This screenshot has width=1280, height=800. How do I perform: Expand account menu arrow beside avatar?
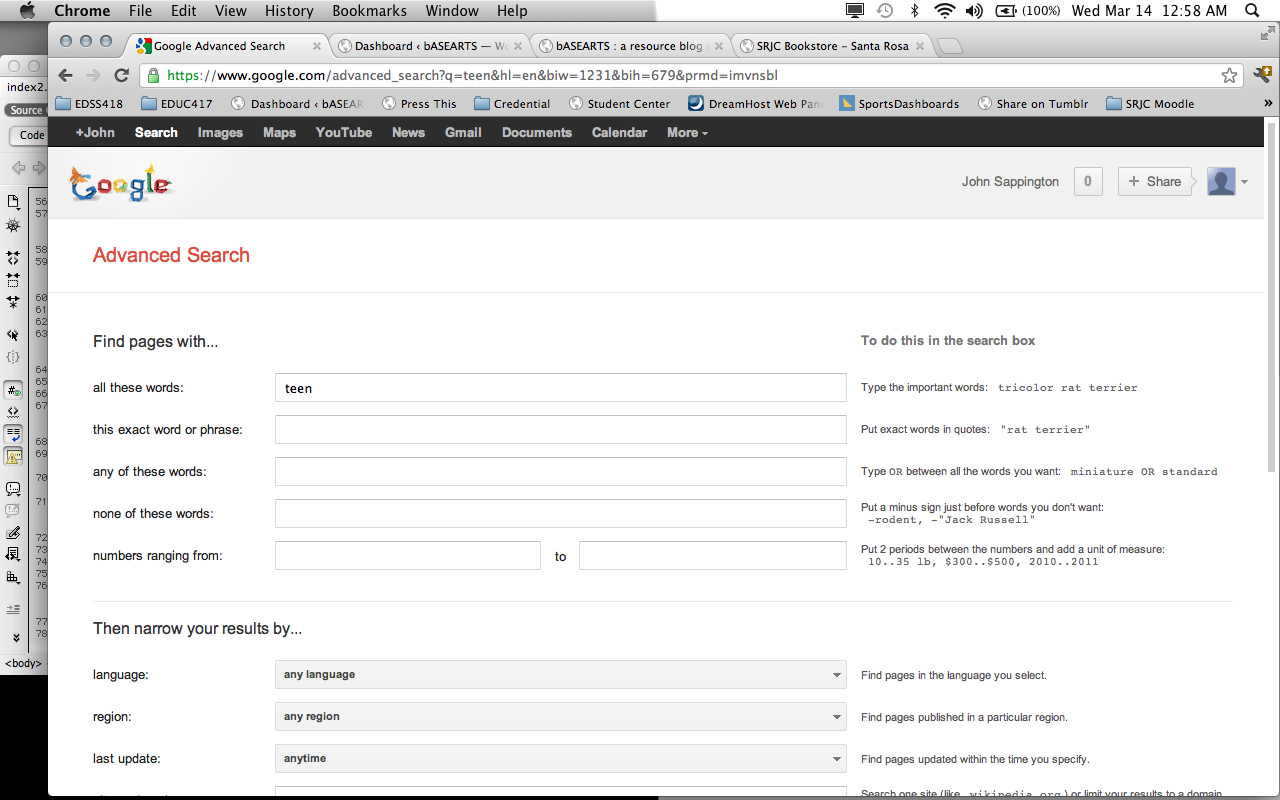point(1245,182)
